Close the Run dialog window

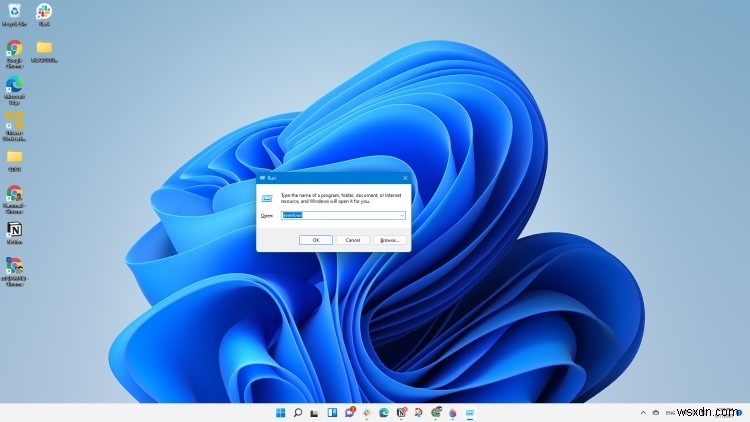pyautogui.click(x=405, y=178)
